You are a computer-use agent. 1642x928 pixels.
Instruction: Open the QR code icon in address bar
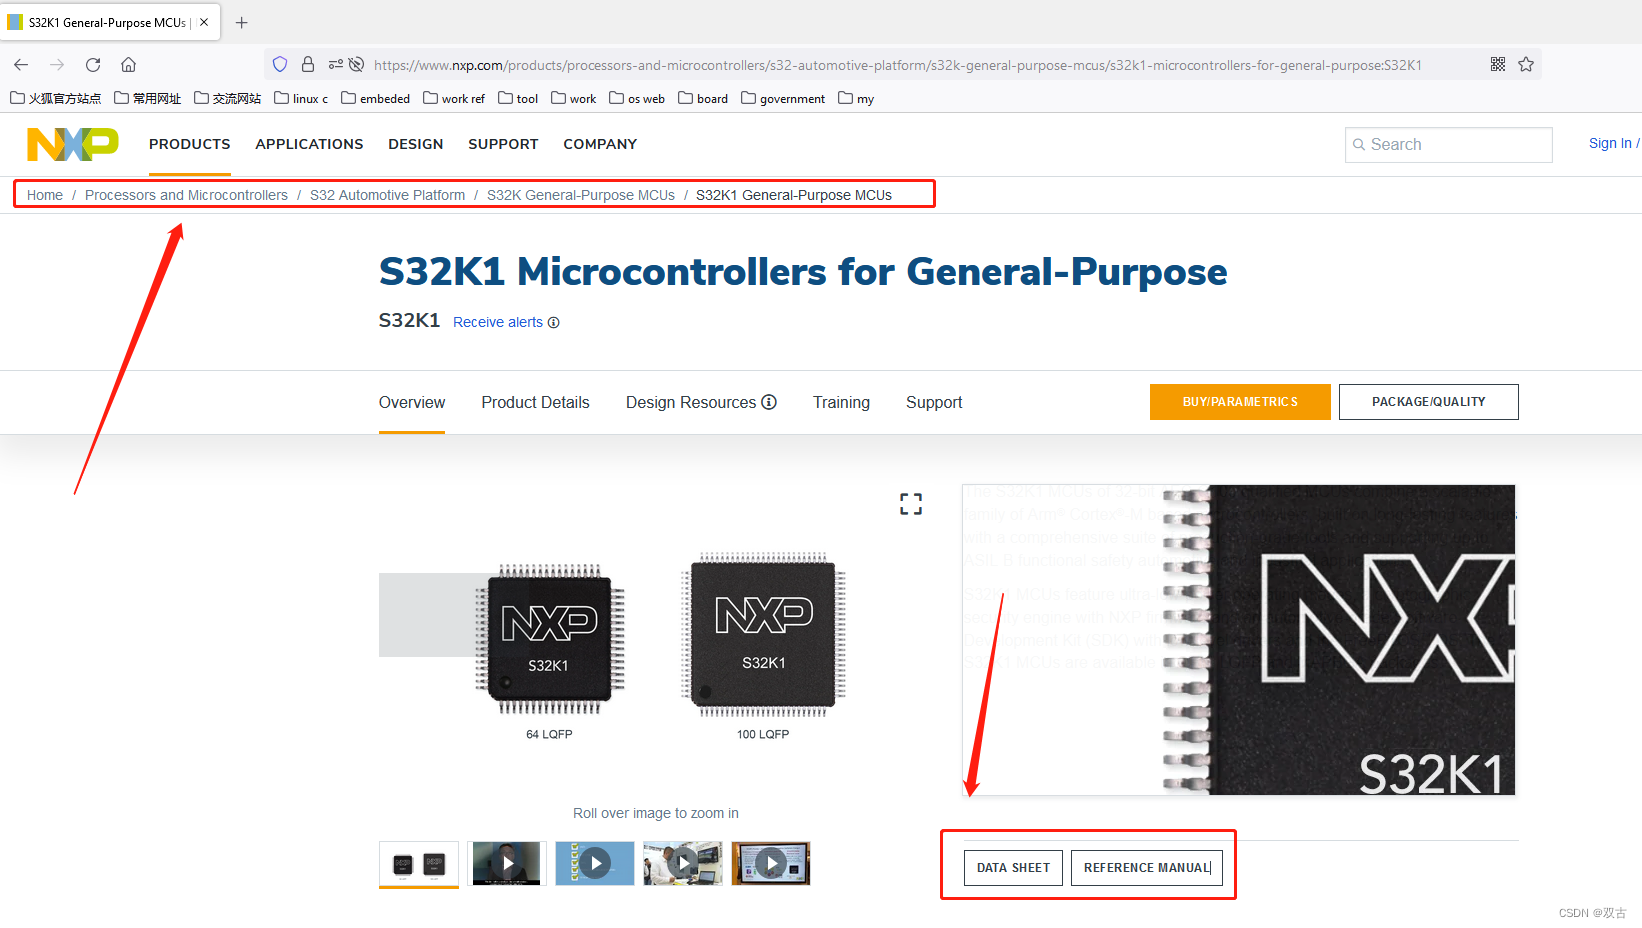click(x=1498, y=64)
